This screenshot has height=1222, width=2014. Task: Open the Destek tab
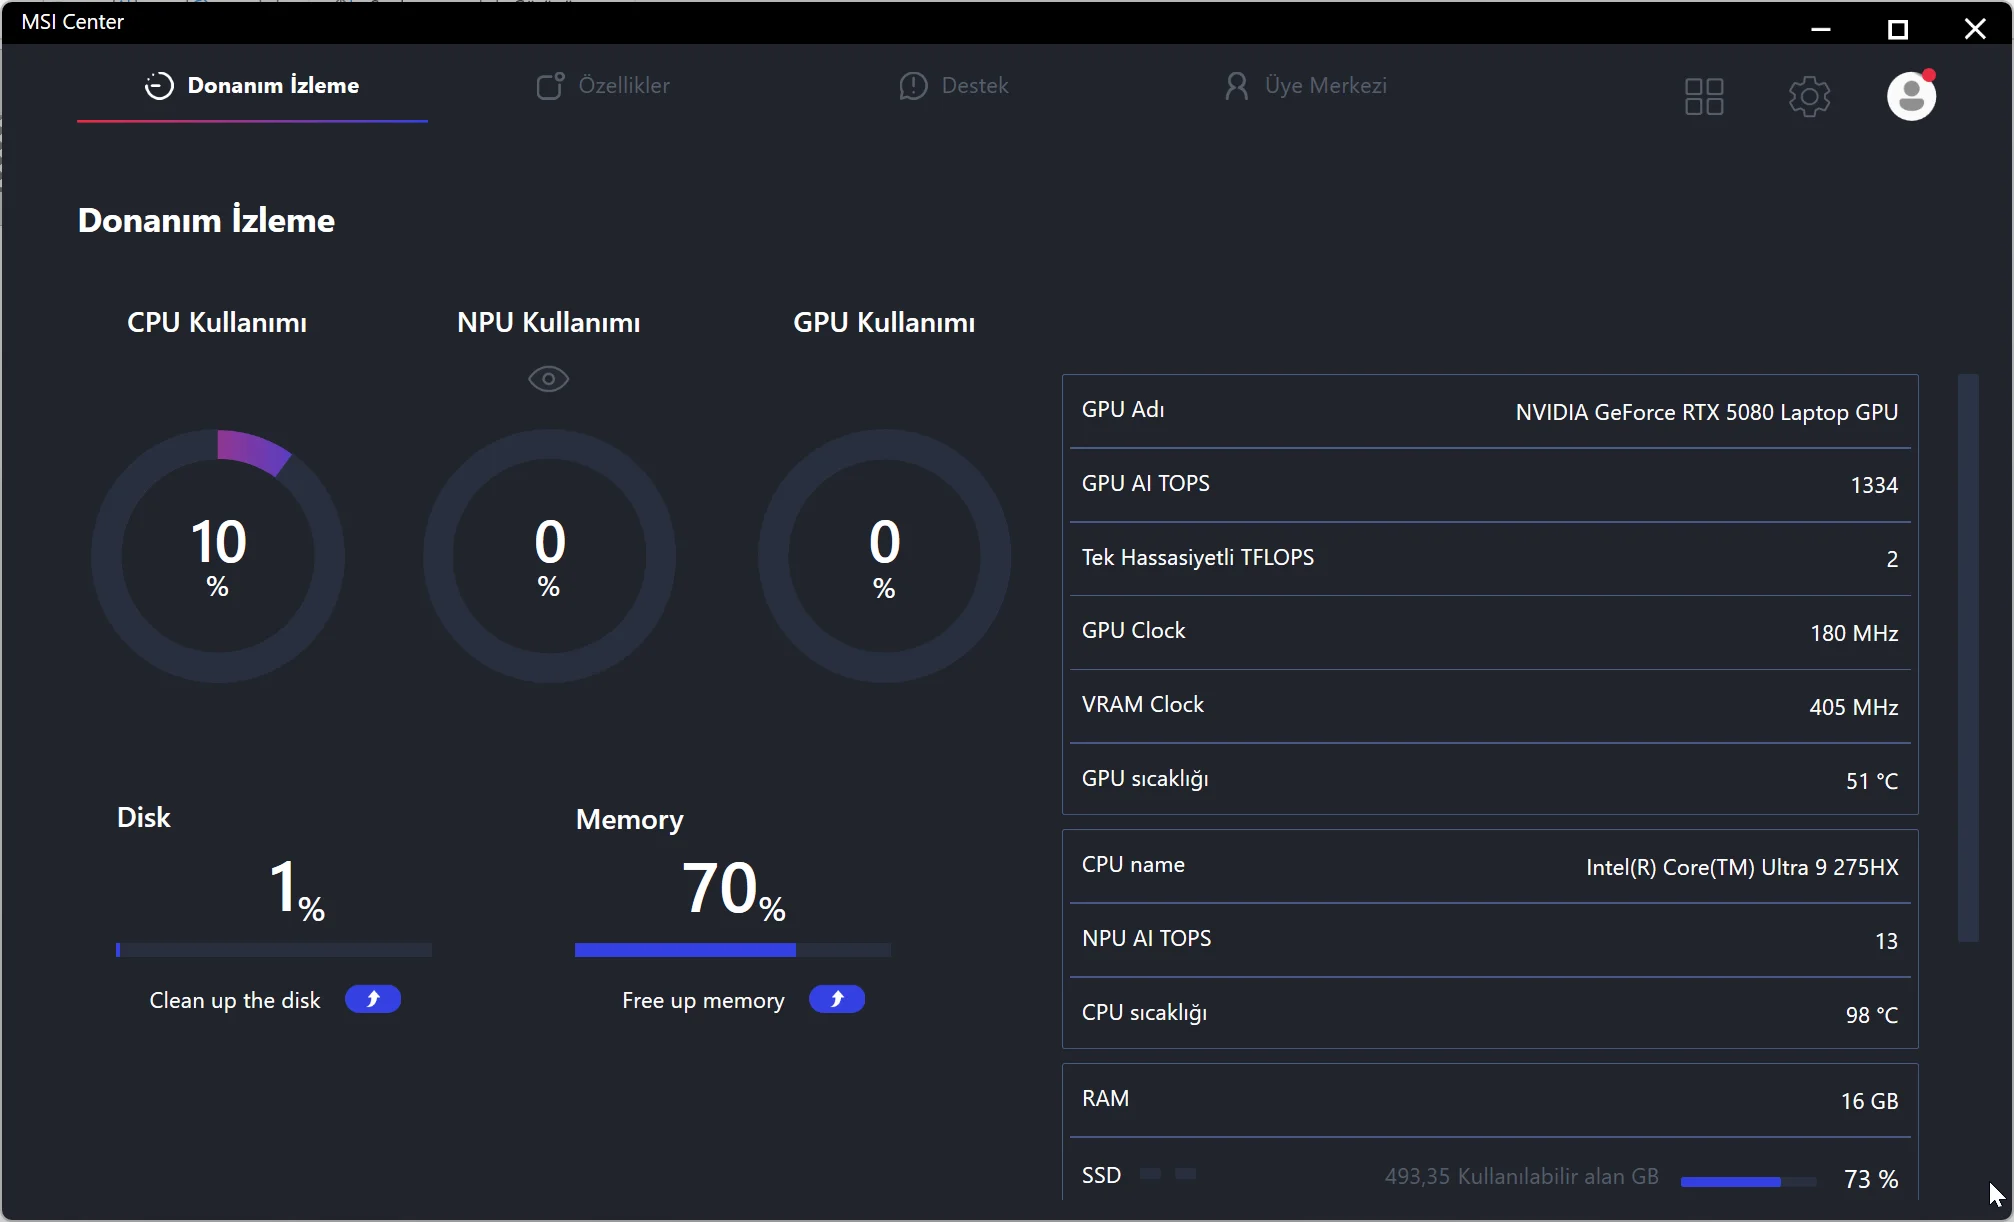point(954,86)
